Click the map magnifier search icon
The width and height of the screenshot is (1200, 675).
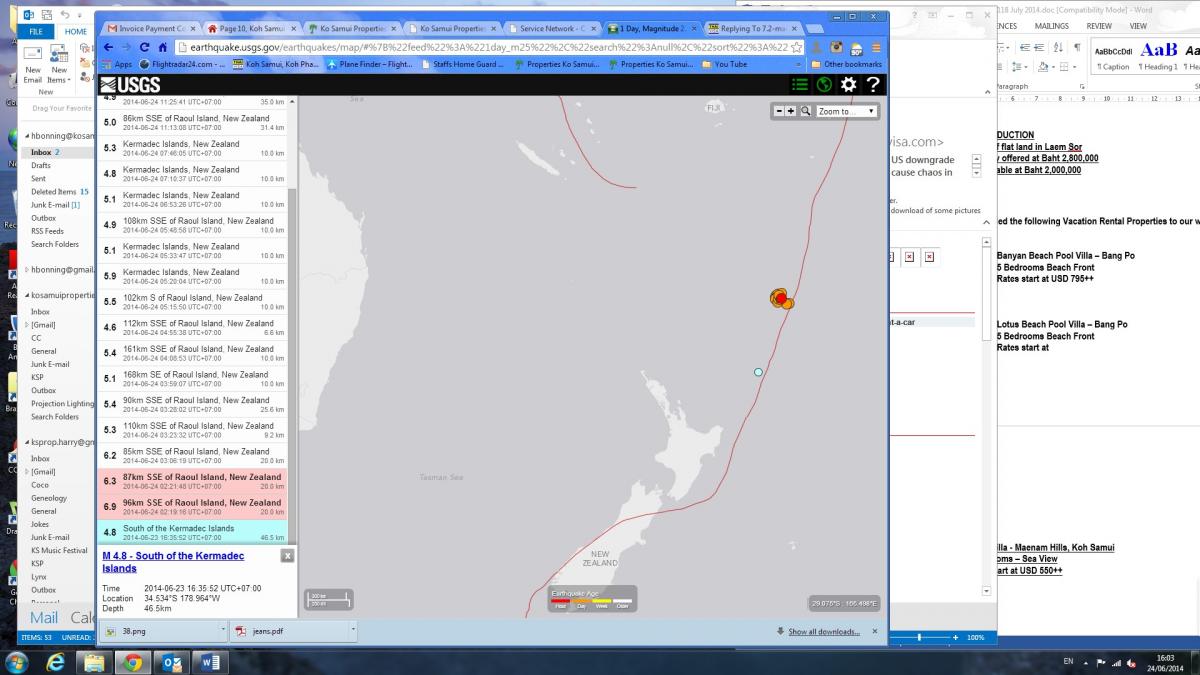tap(805, 111)
